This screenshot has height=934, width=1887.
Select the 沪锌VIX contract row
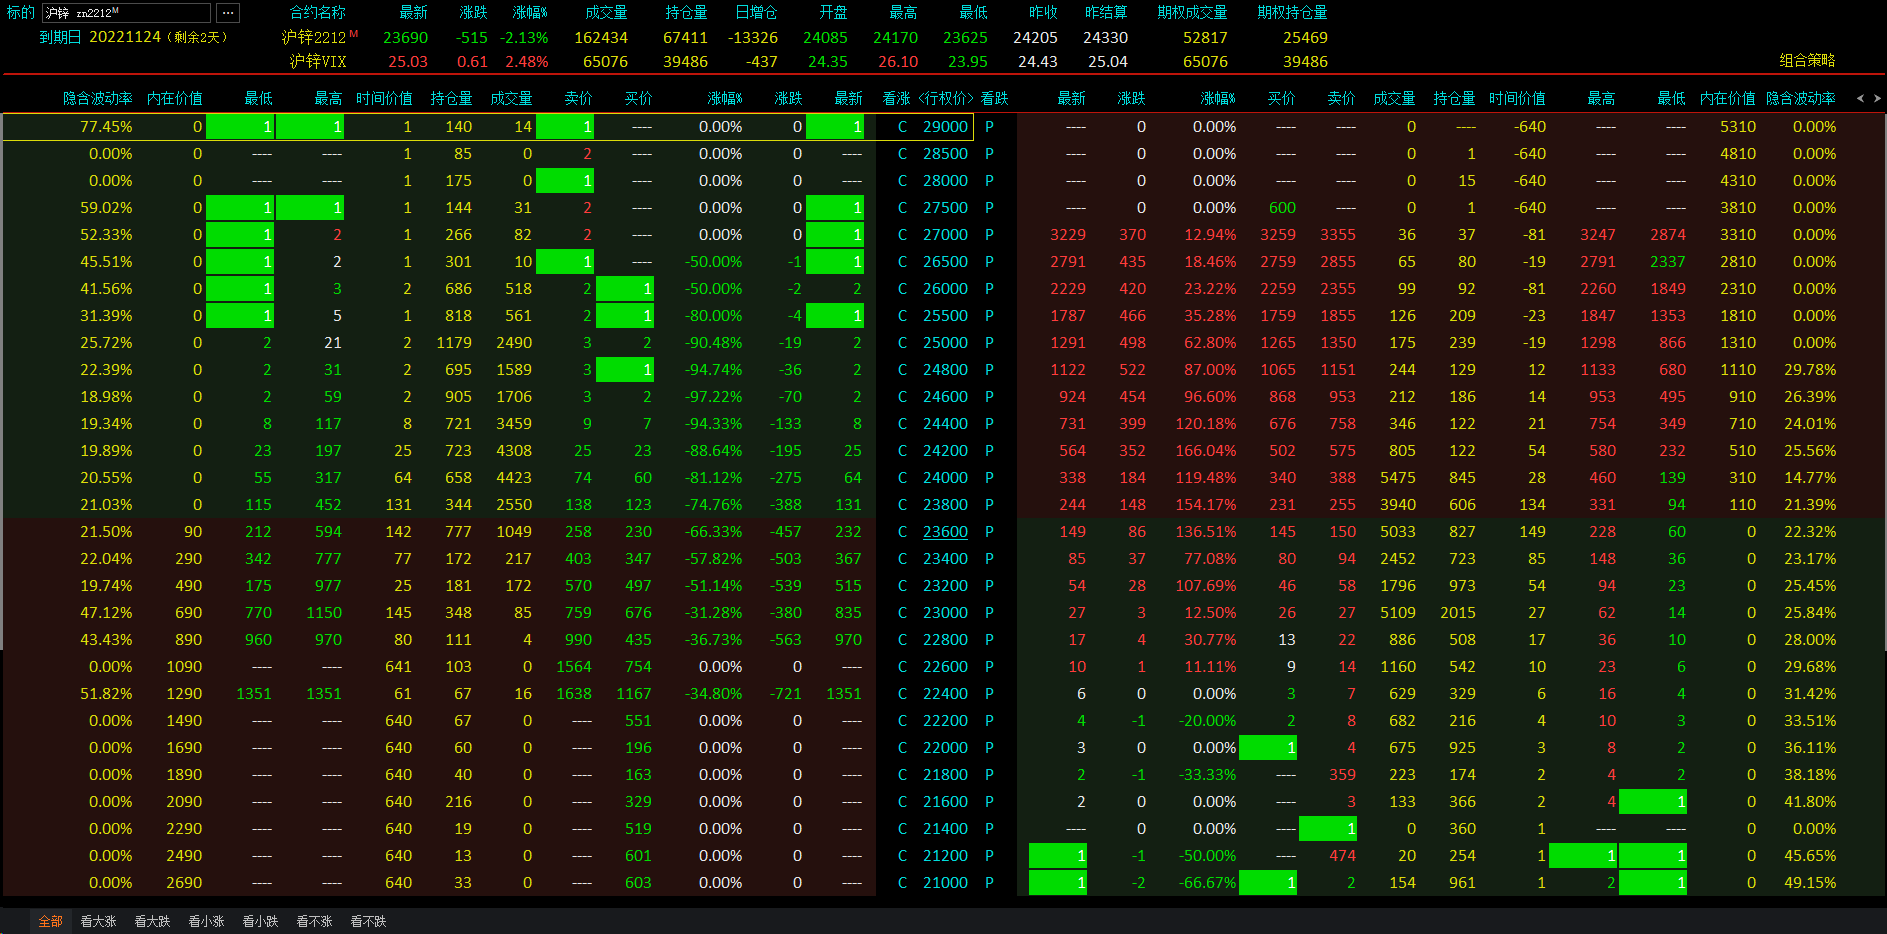coord(318,62)
